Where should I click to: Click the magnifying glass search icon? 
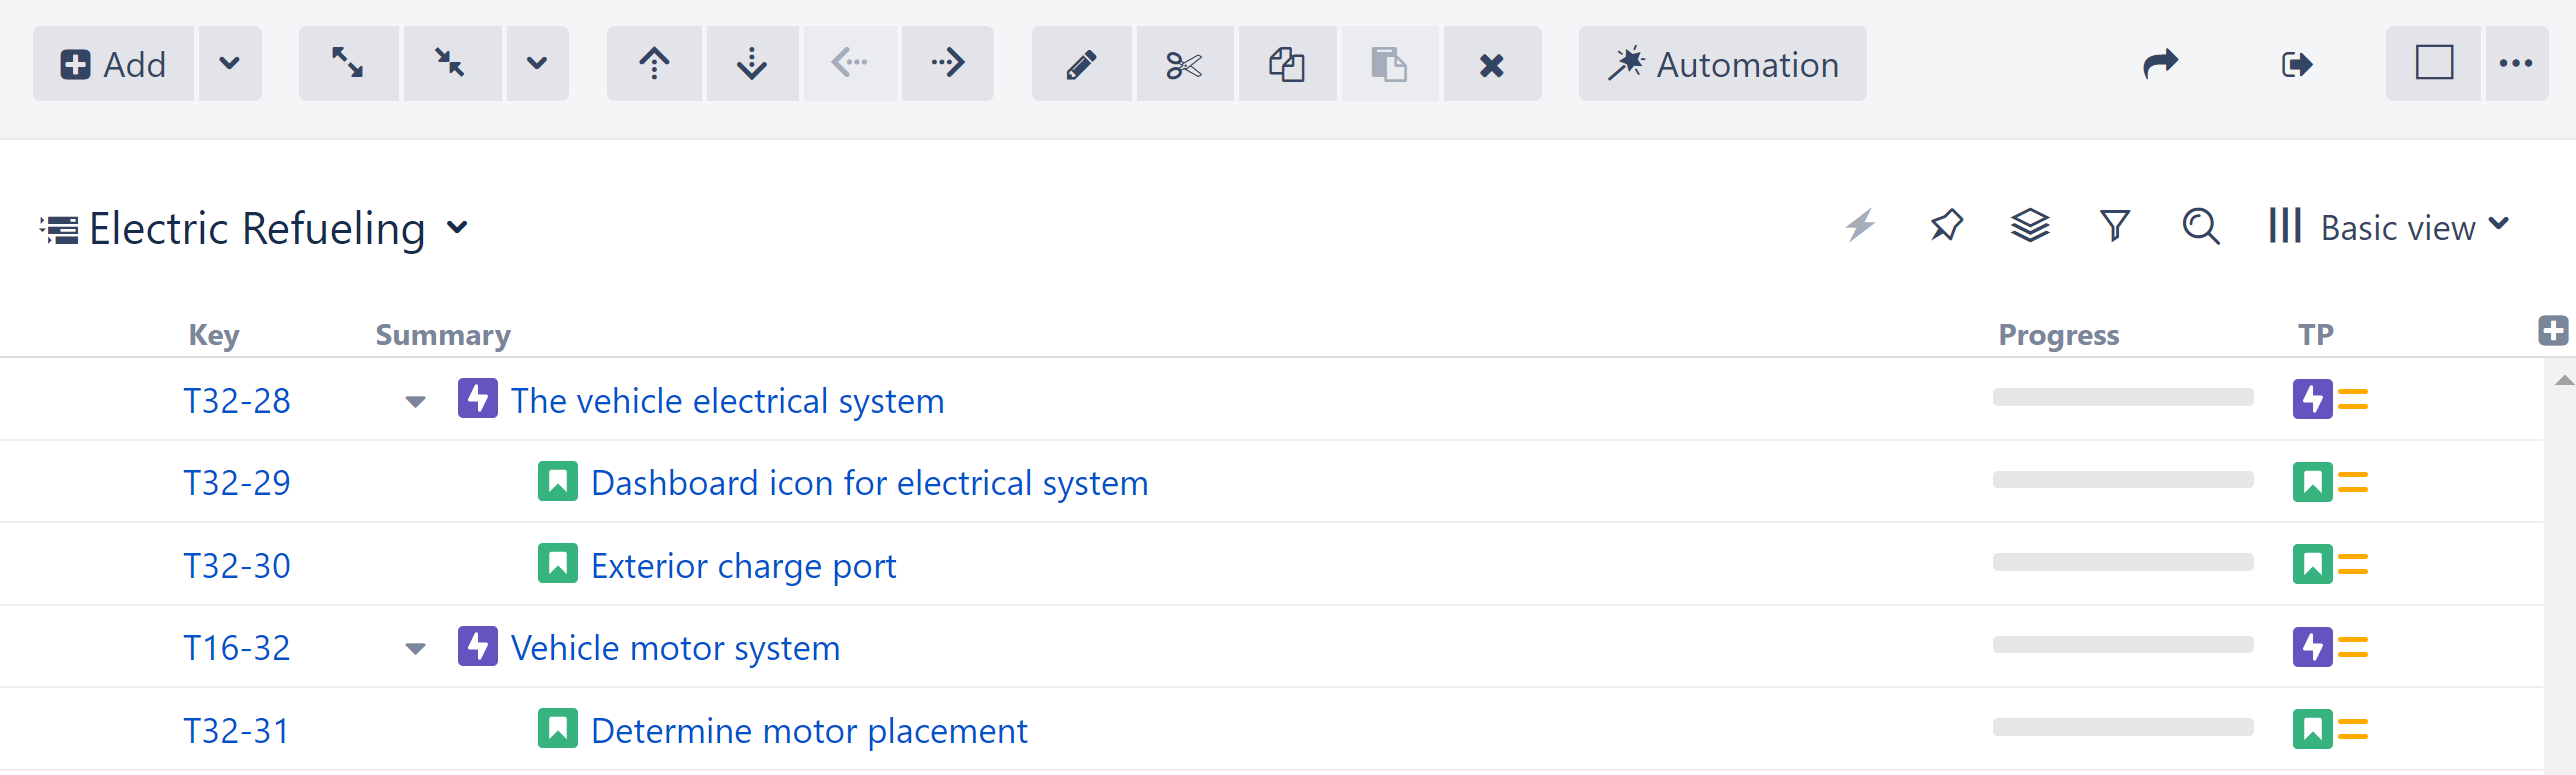coord(2200,226)
